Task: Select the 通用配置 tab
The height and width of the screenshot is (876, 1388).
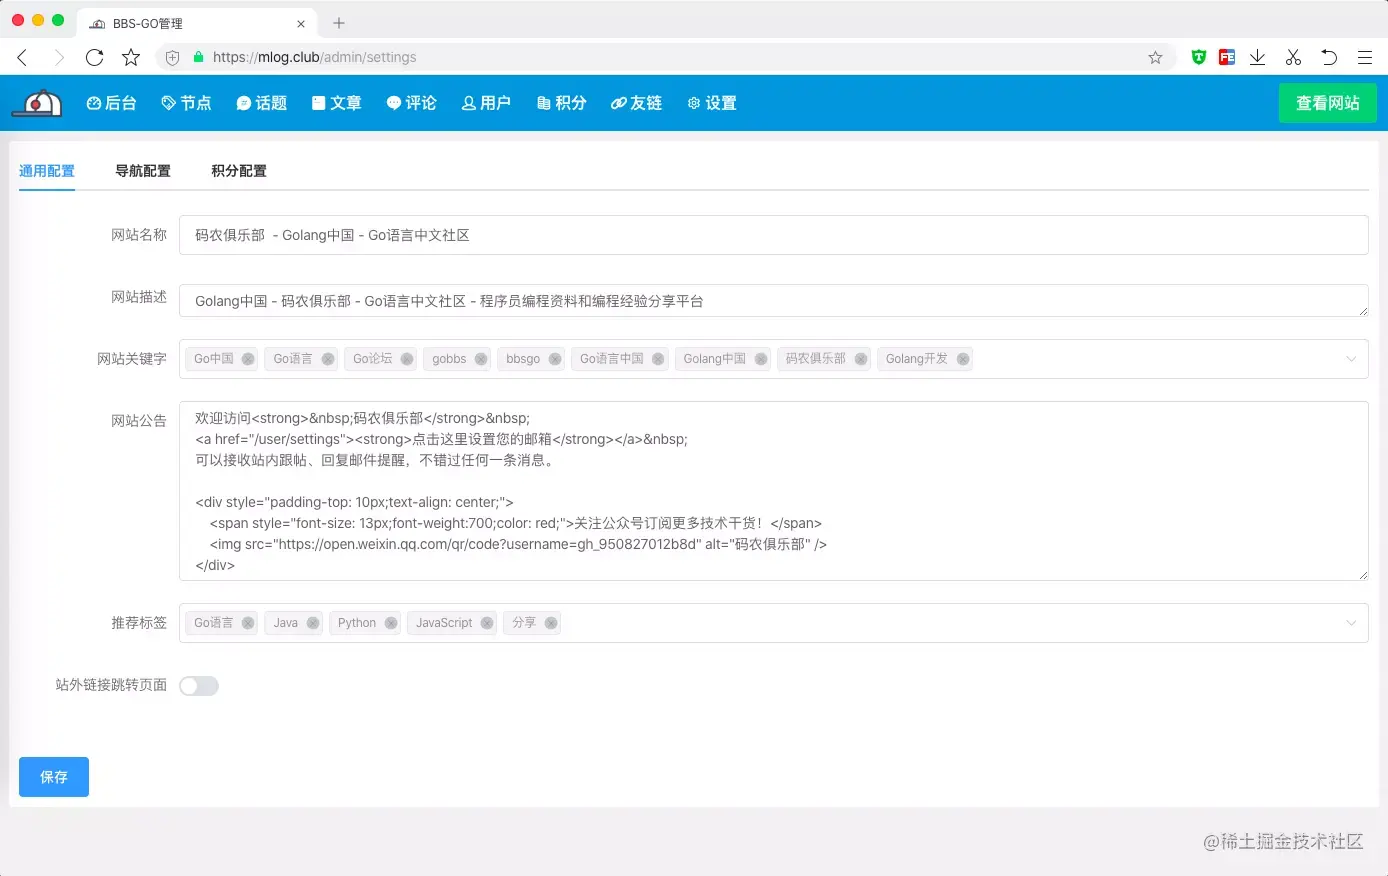Action: click(47, 171)
